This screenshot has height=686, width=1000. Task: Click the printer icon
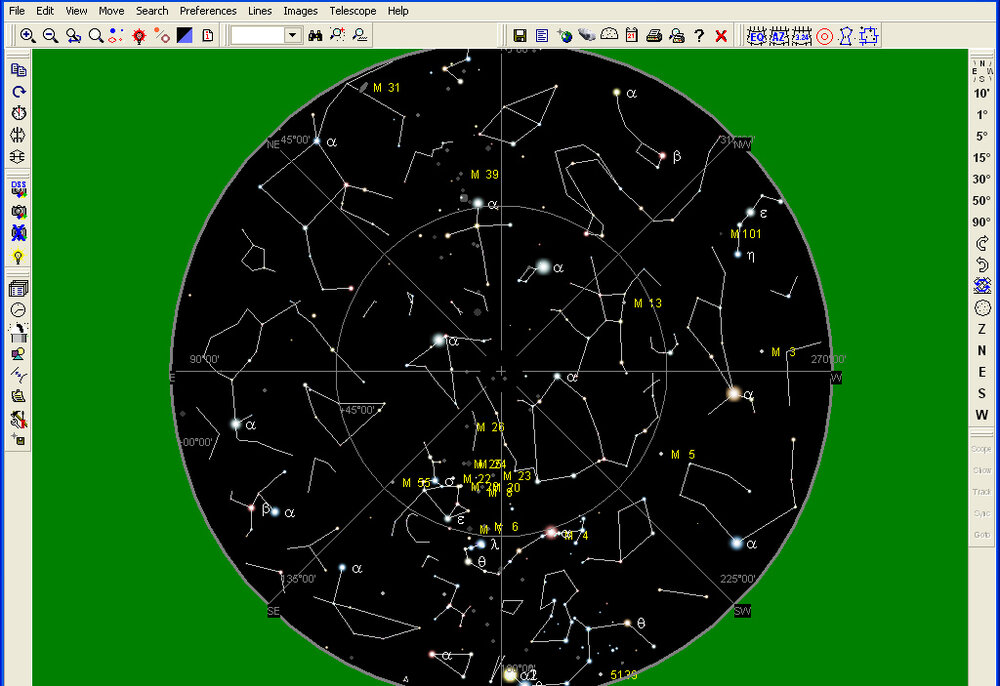pos(654,35)
